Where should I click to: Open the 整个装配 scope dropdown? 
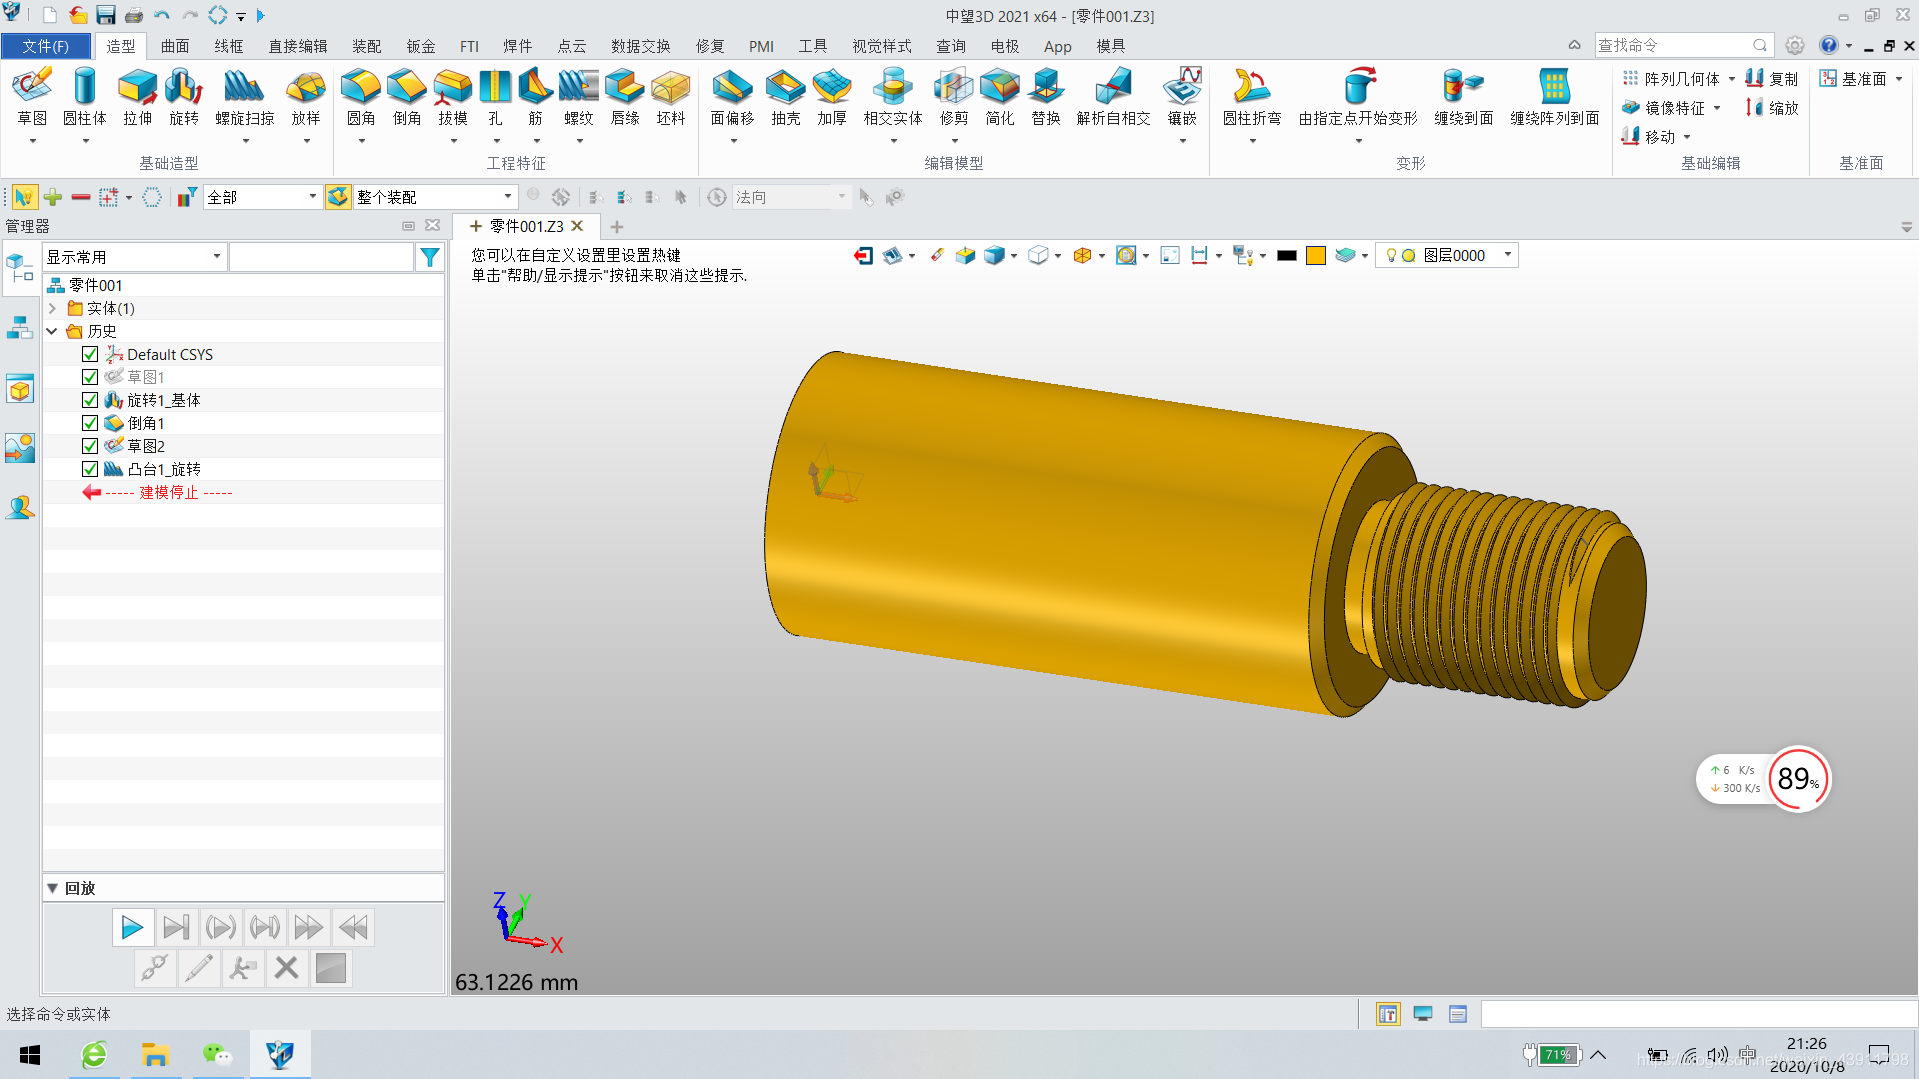click(434, 197)
